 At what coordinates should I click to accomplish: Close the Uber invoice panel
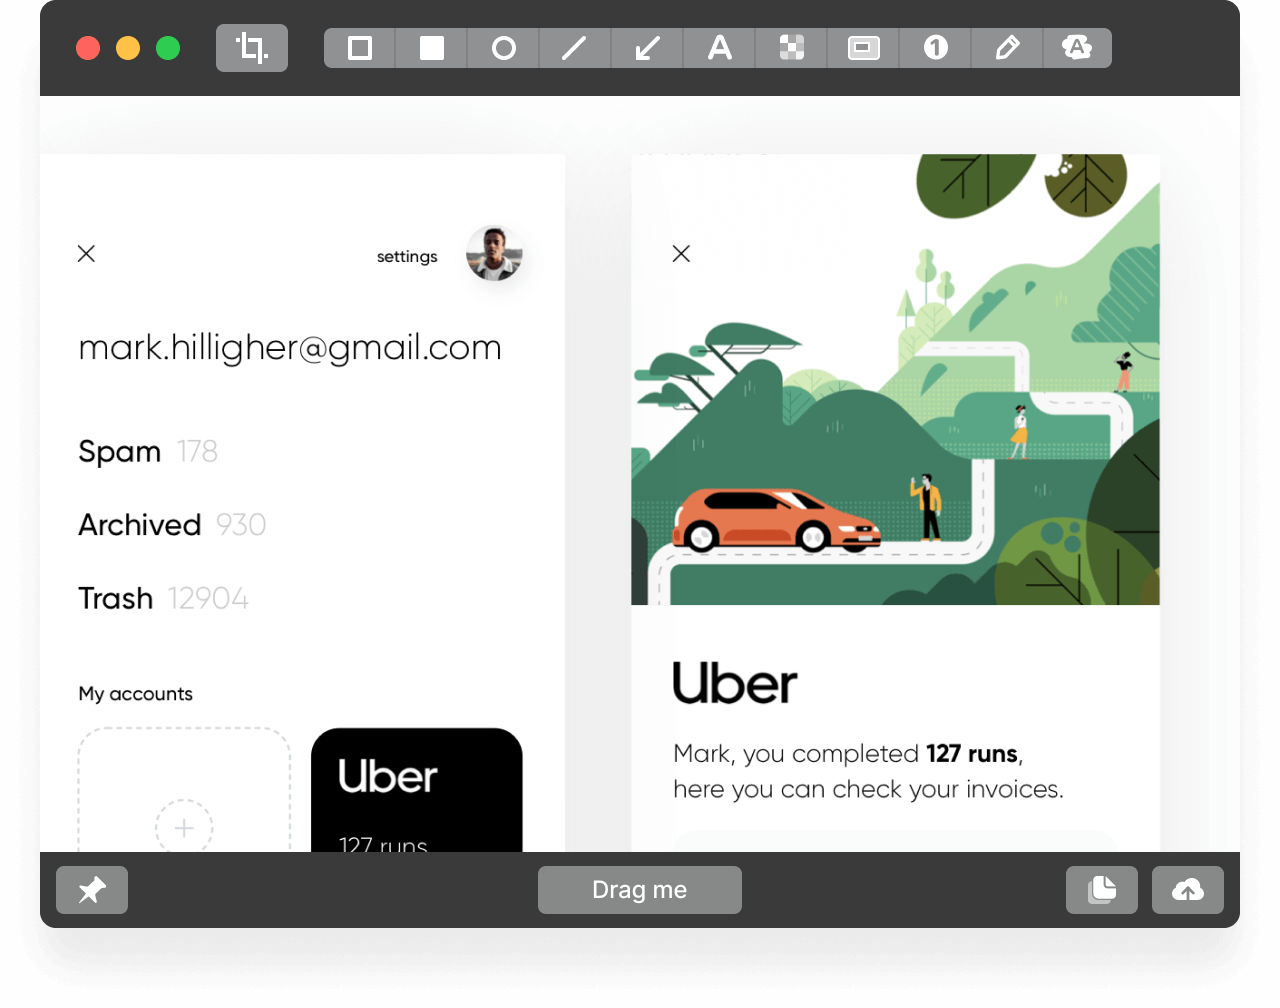[x=682, y=254]
